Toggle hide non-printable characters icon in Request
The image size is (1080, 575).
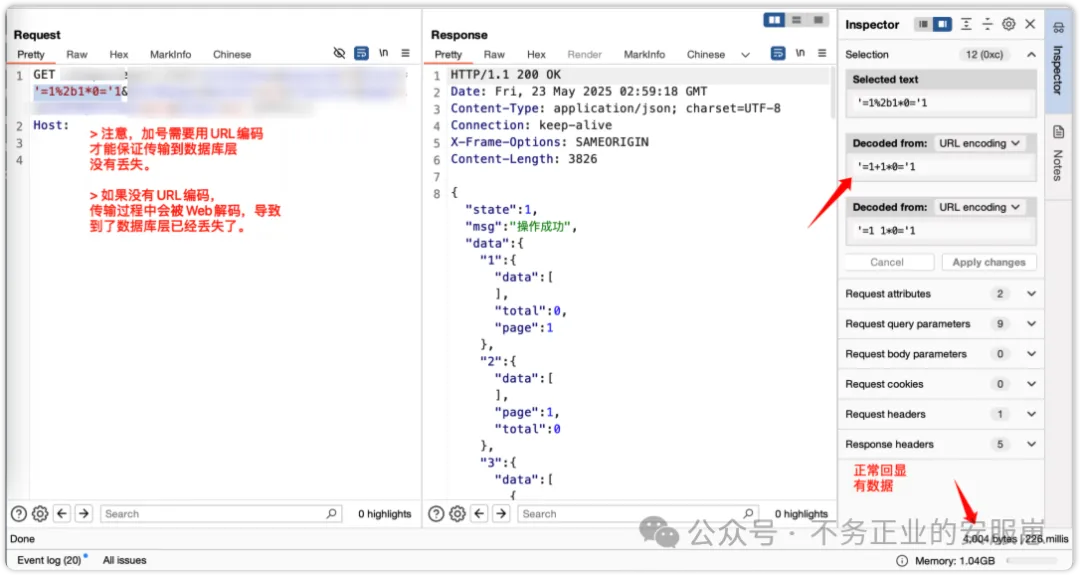click(339, 53)
